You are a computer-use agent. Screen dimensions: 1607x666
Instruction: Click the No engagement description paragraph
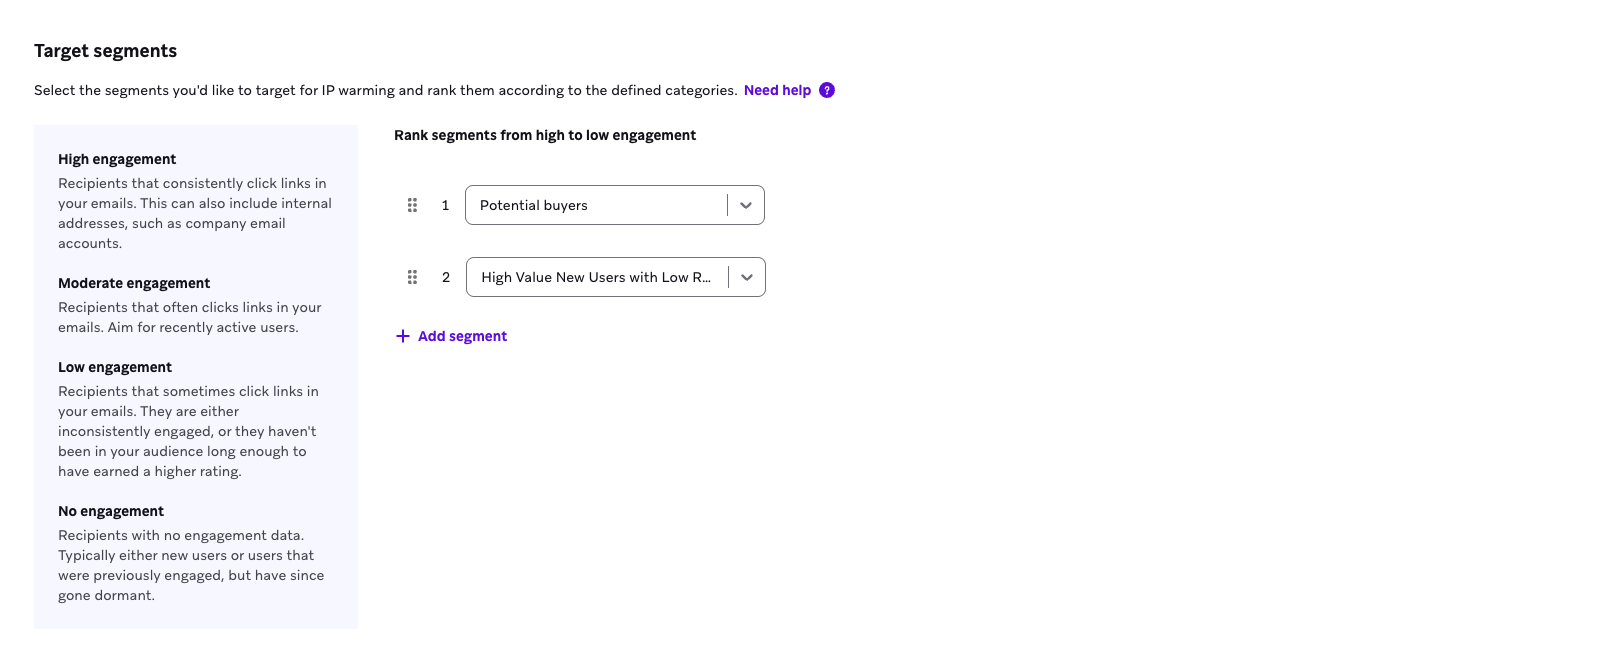click(191, 565)
